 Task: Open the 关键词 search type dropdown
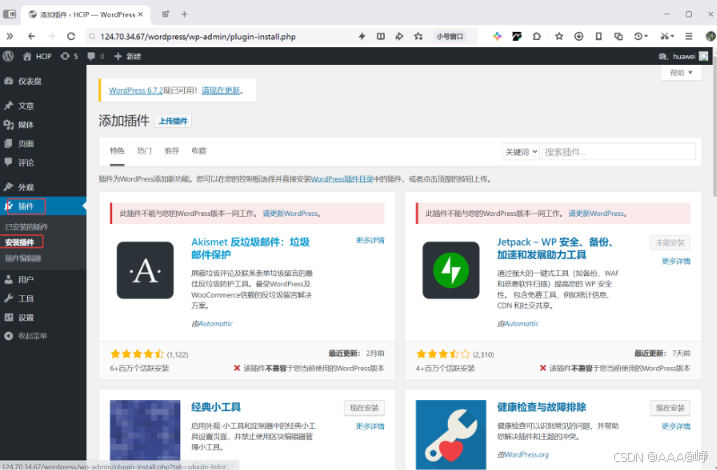521,152
